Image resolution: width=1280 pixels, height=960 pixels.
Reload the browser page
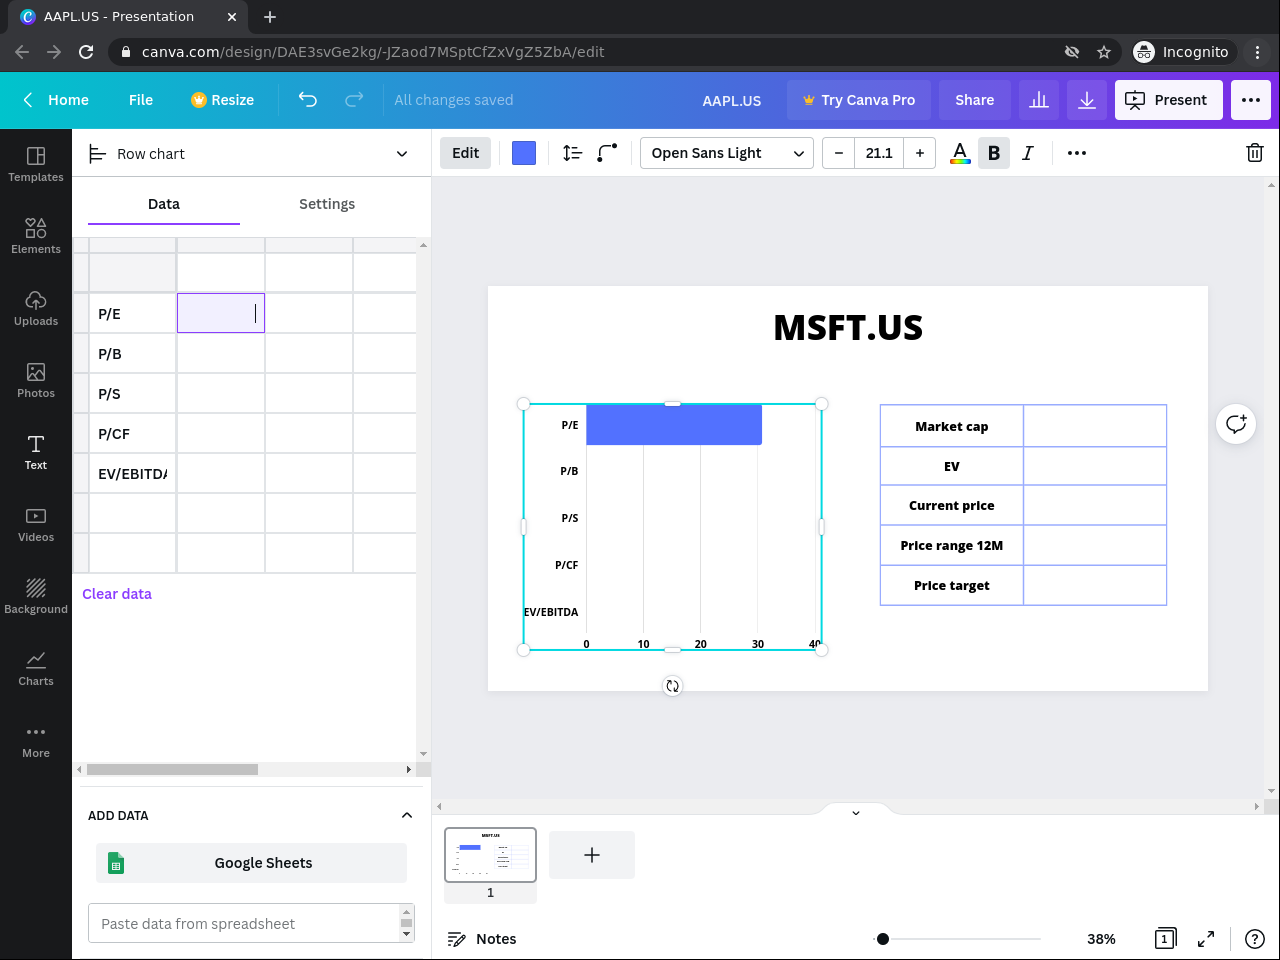point(86,52)
